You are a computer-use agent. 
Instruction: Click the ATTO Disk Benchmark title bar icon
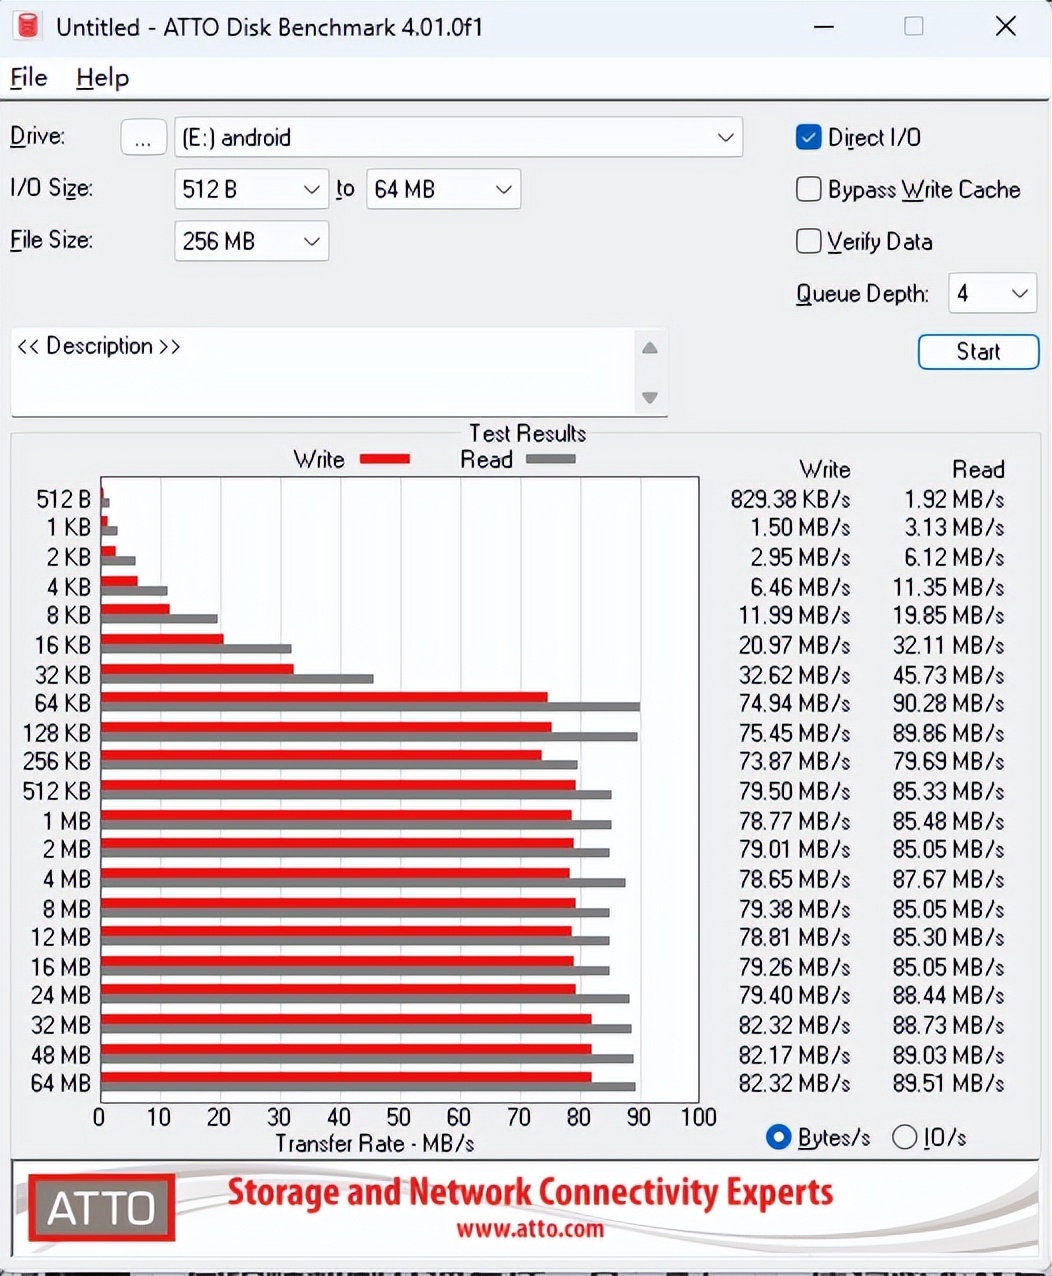click(27, 26)
